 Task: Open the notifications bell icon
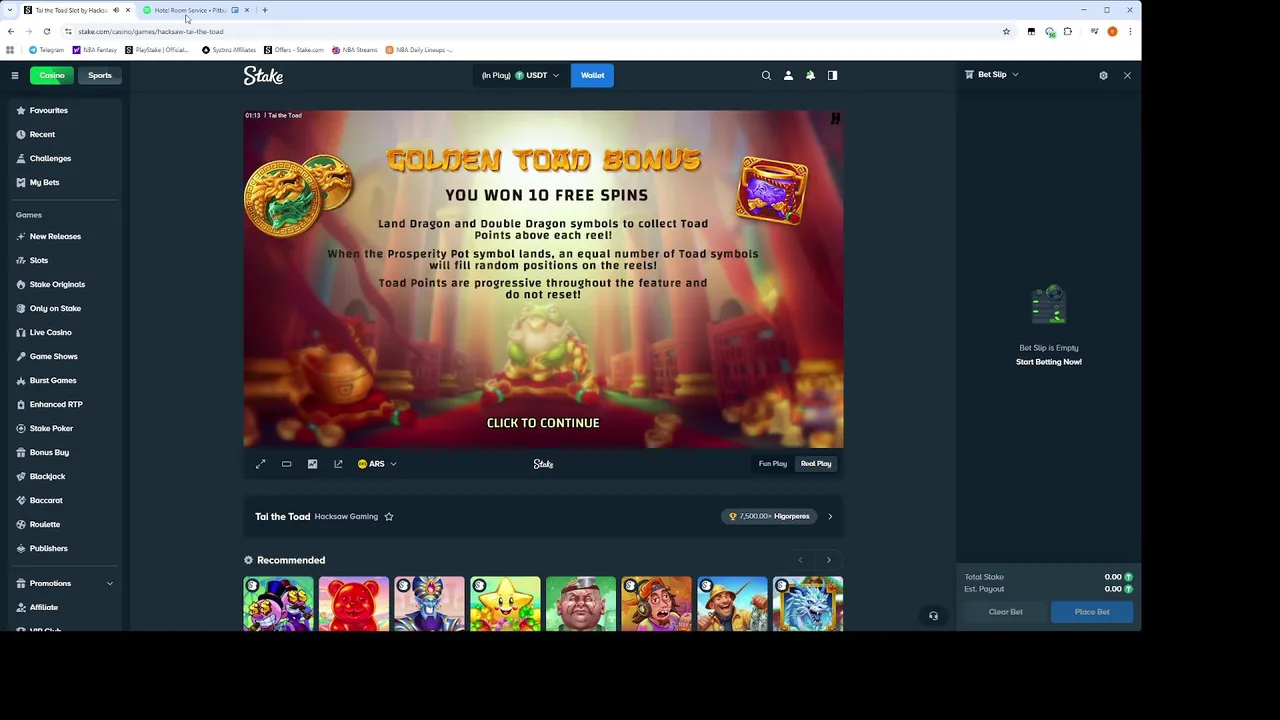point(810,75)
